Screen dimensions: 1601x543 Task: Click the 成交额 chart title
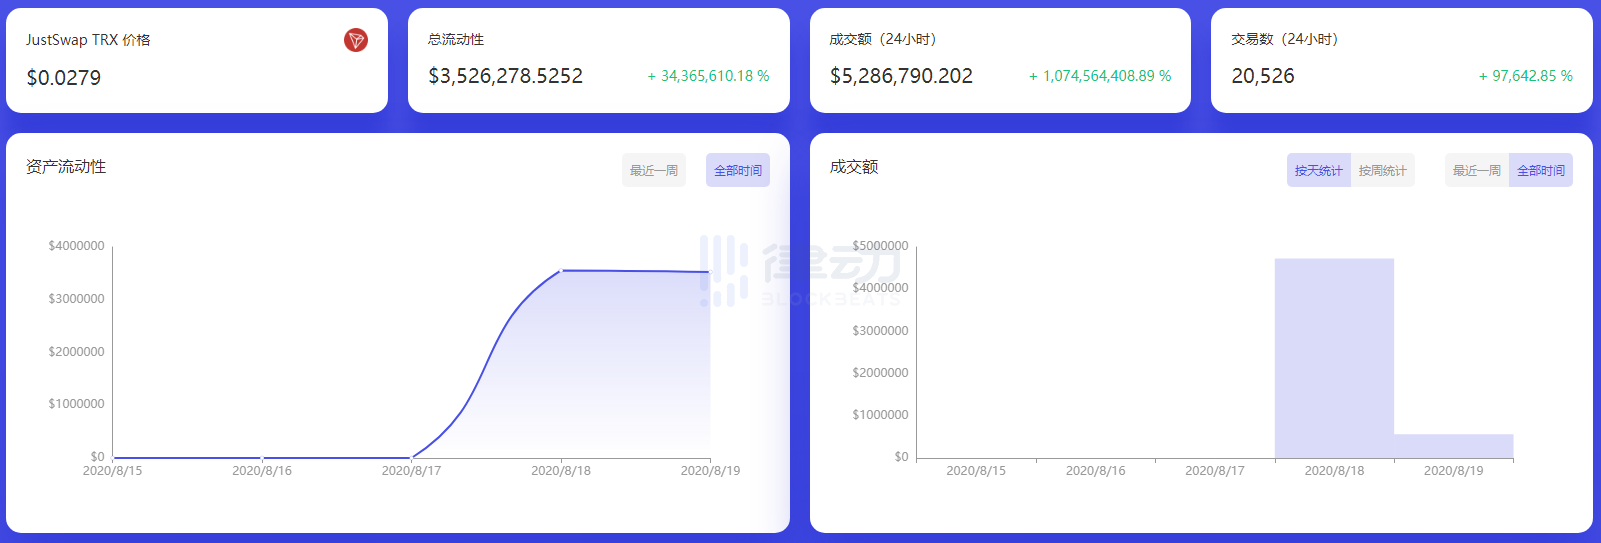854,166
